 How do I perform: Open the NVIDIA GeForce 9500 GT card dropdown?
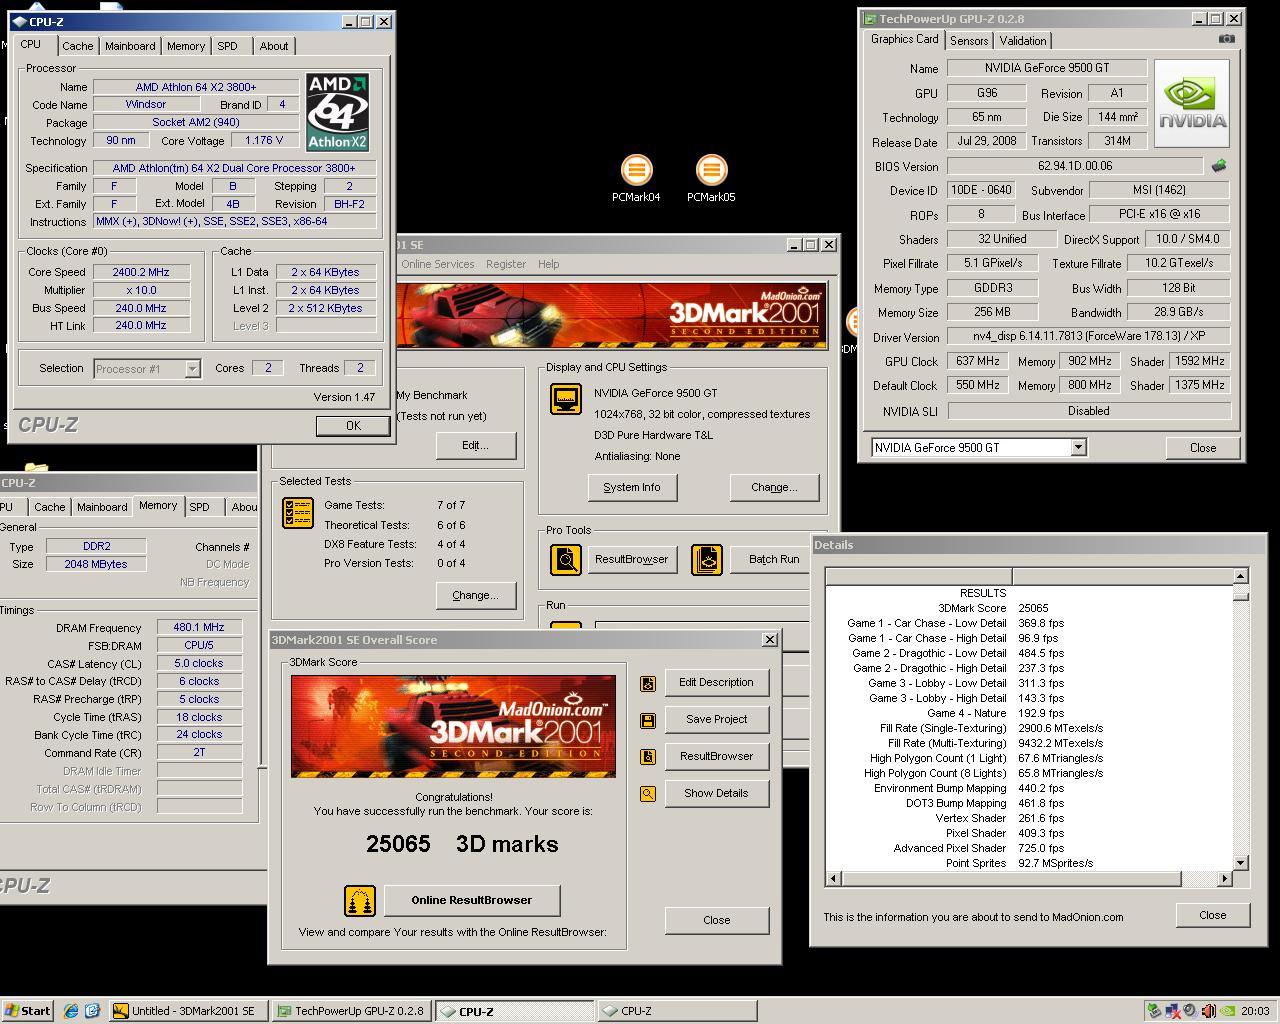(1078, 447)
